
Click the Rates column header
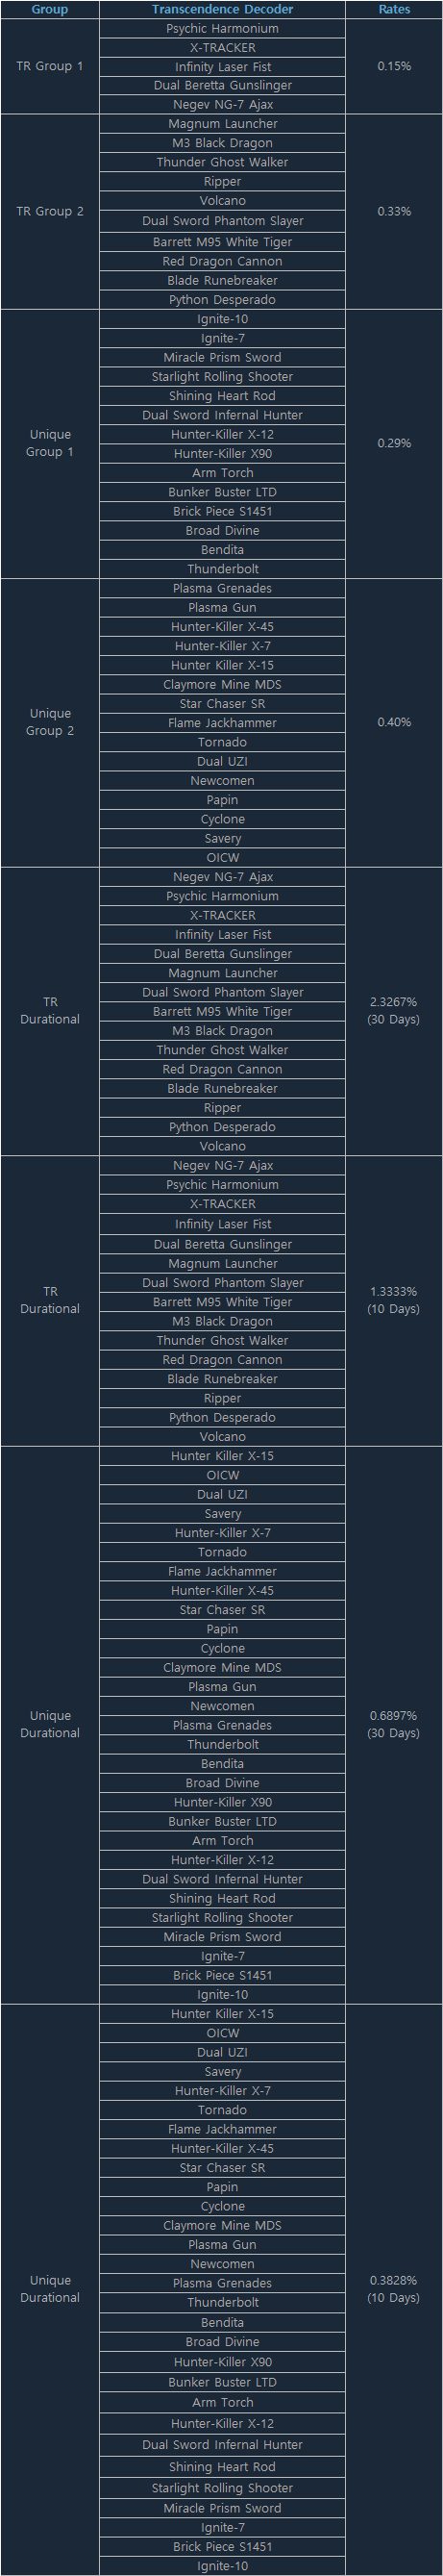394,9
